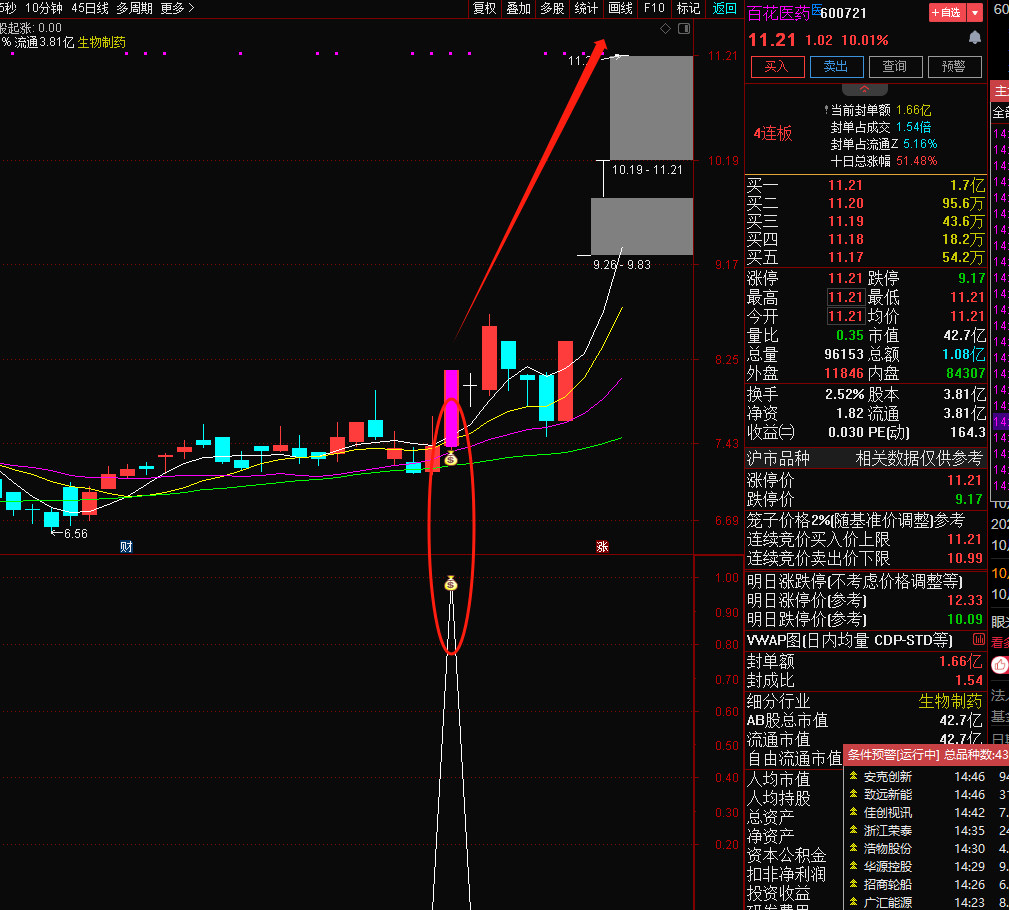Viewport: 1009px width, 910px height.
Task: Click 安克创新 in the alert list
Action: [x=887, y=777]
